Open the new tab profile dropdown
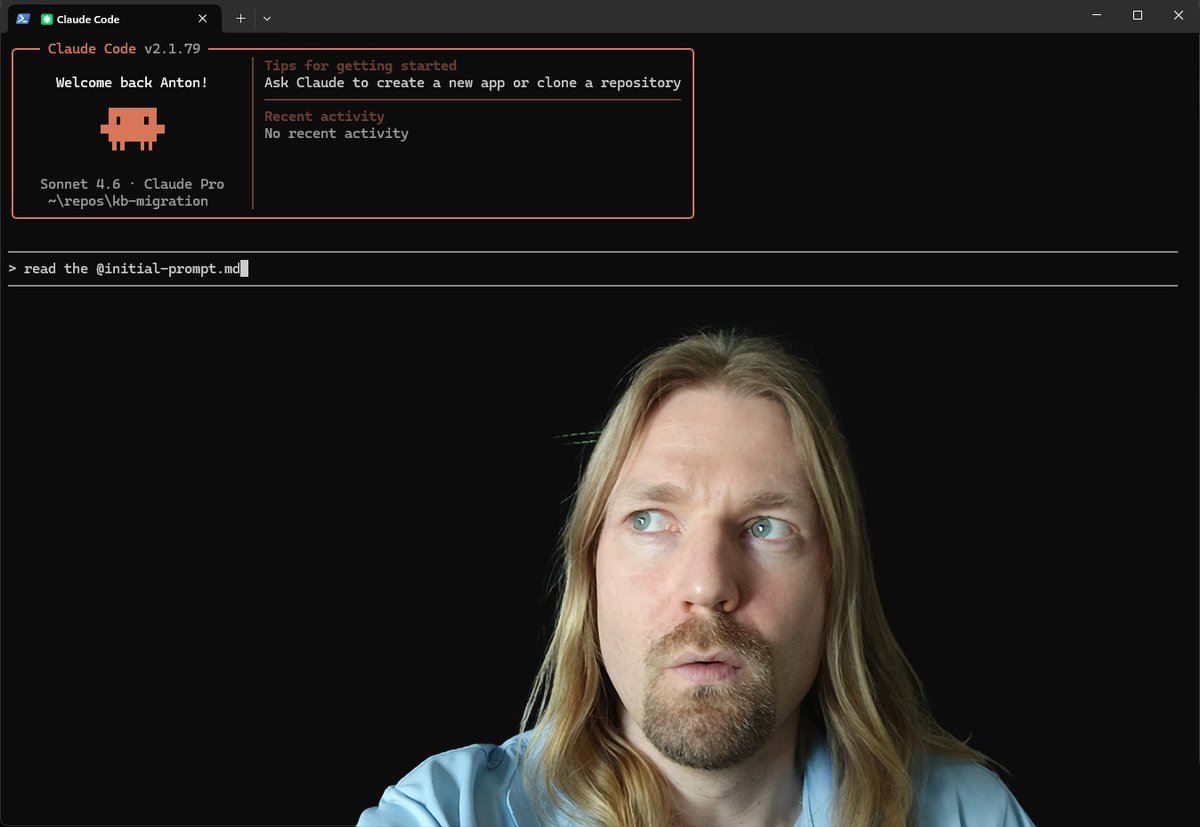This screenshot has height=827, width=1200. click(x=267, y=18)
